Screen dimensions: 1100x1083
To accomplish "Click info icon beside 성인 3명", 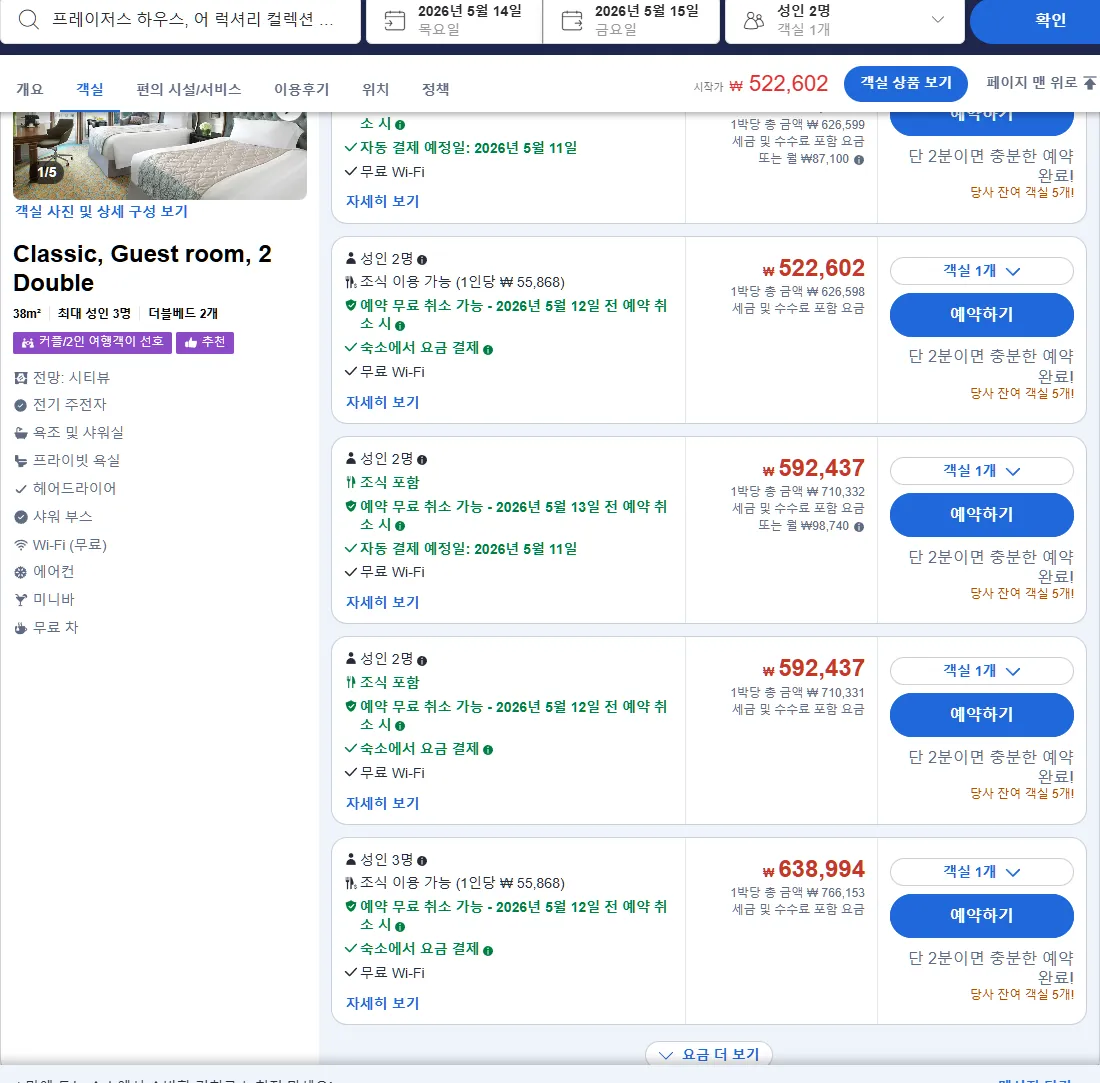I will (x=422, y=861).
